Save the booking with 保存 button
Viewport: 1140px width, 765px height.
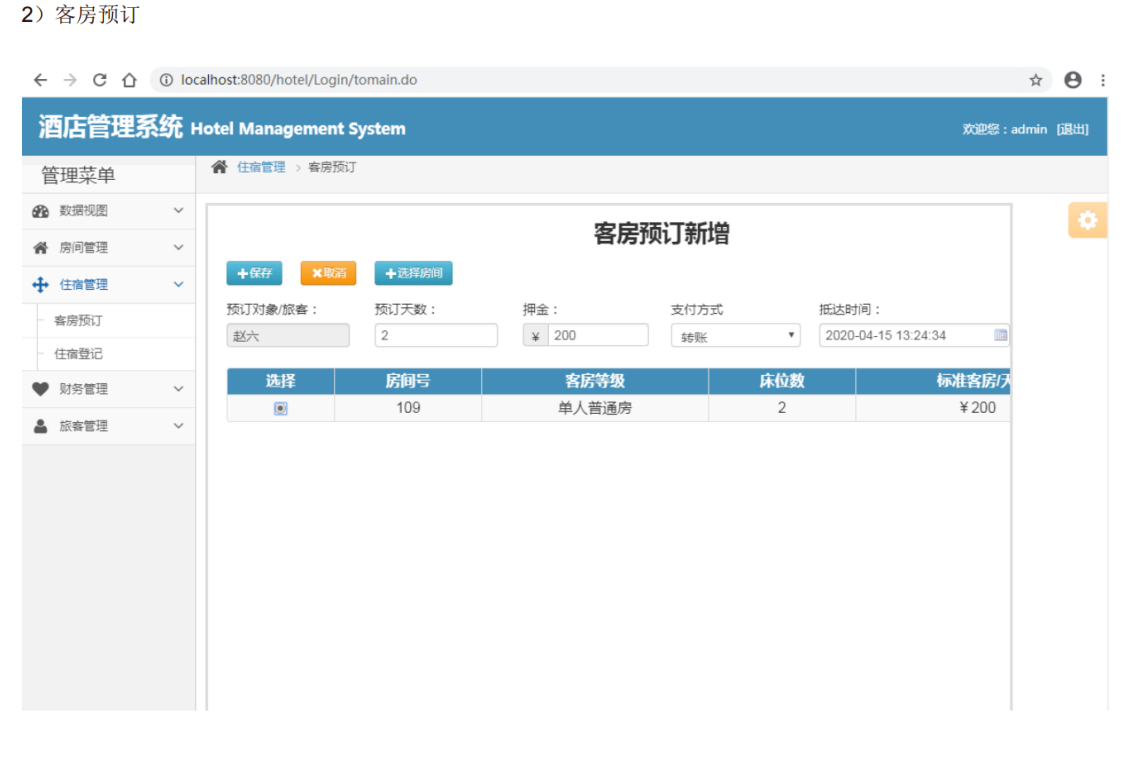pos(254,273)
